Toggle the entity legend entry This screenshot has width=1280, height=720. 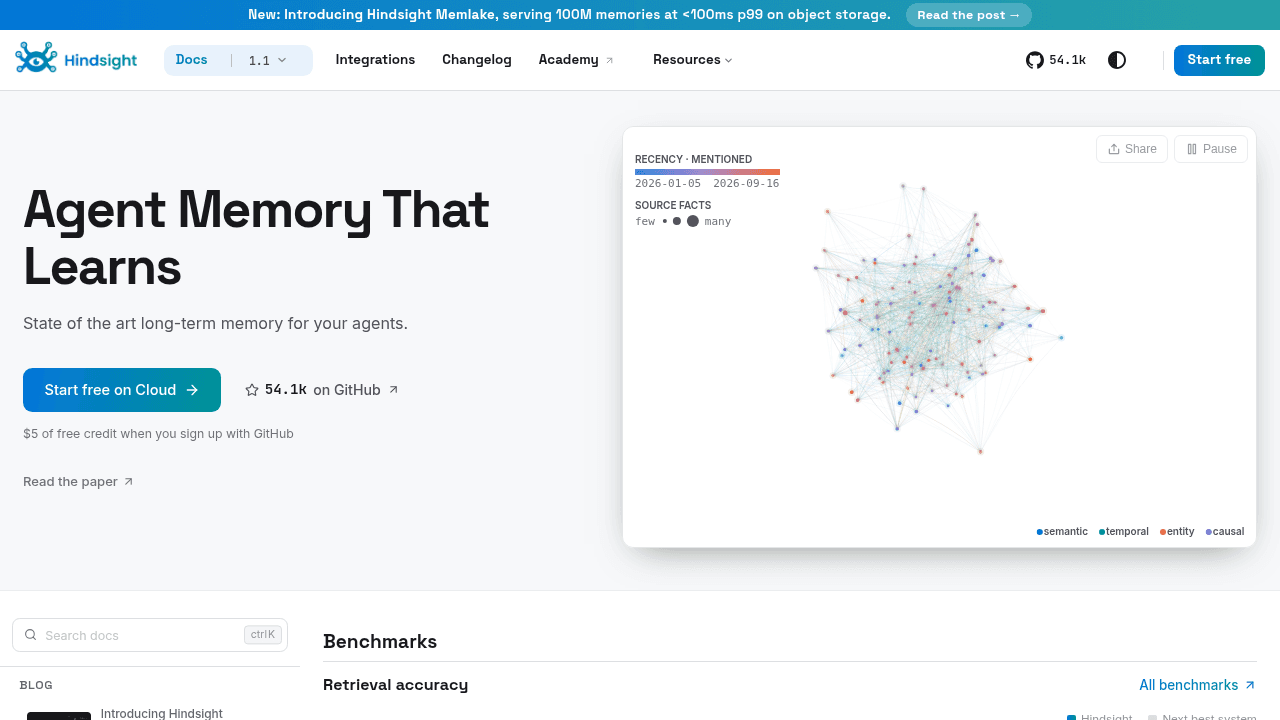click(1177, 532)
